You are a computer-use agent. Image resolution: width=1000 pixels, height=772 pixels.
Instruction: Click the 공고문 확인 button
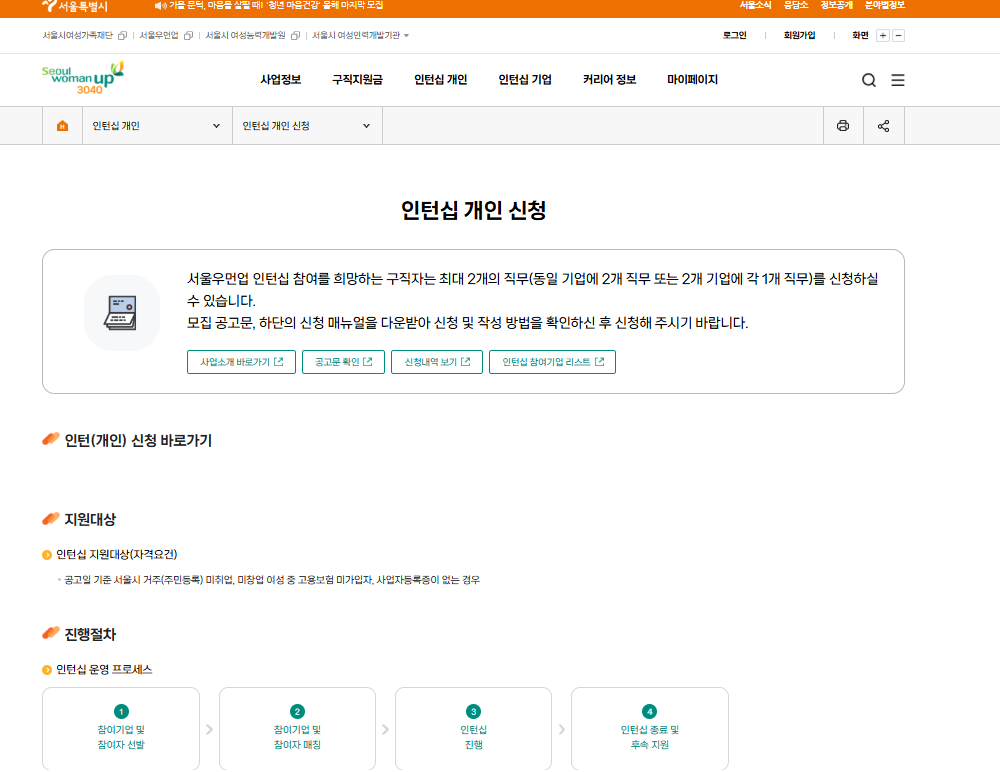343,362
